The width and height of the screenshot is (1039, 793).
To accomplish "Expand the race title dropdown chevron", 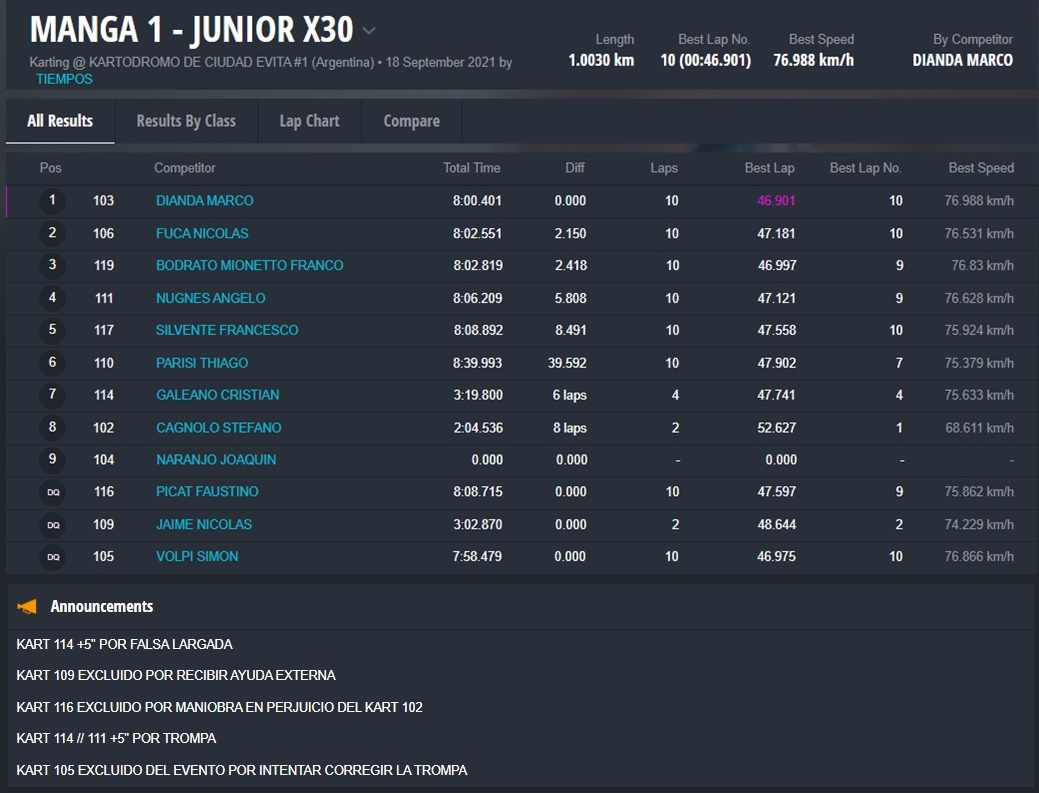I will 369,31.
